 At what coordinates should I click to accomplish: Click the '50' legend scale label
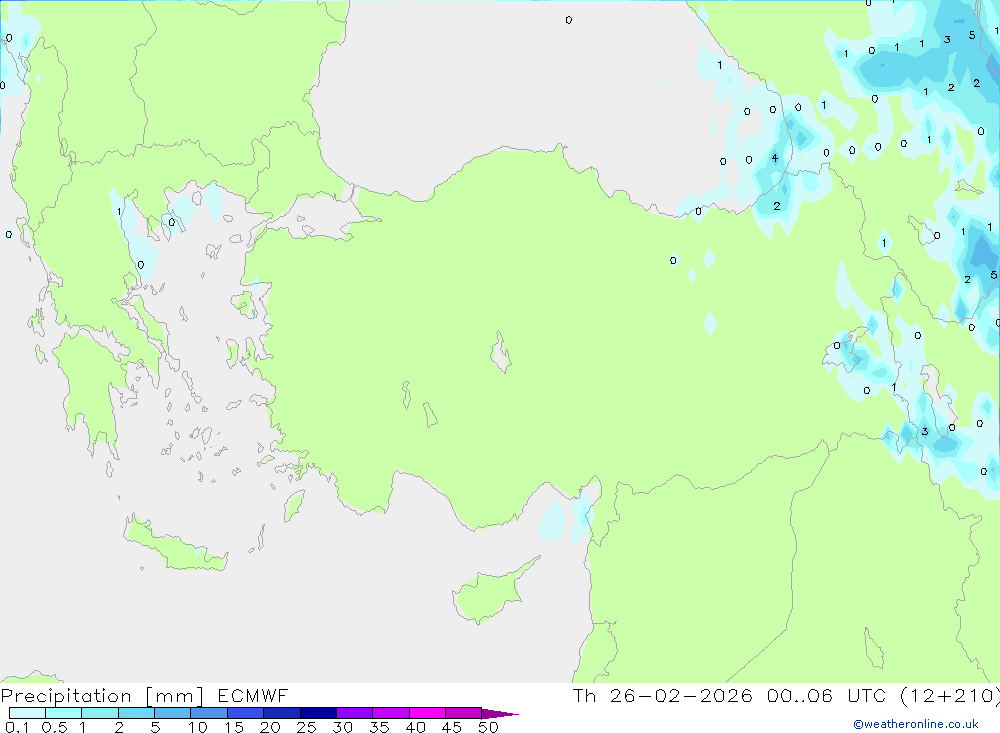(488, 727)
